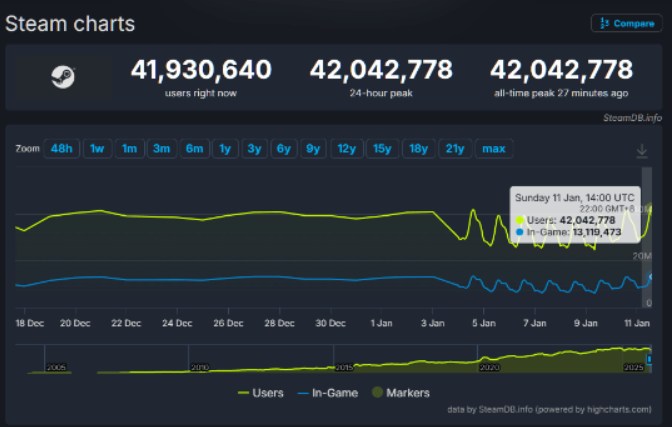Pick the 21y zoom range
The image size is (672, 427).
coord(455,149)
